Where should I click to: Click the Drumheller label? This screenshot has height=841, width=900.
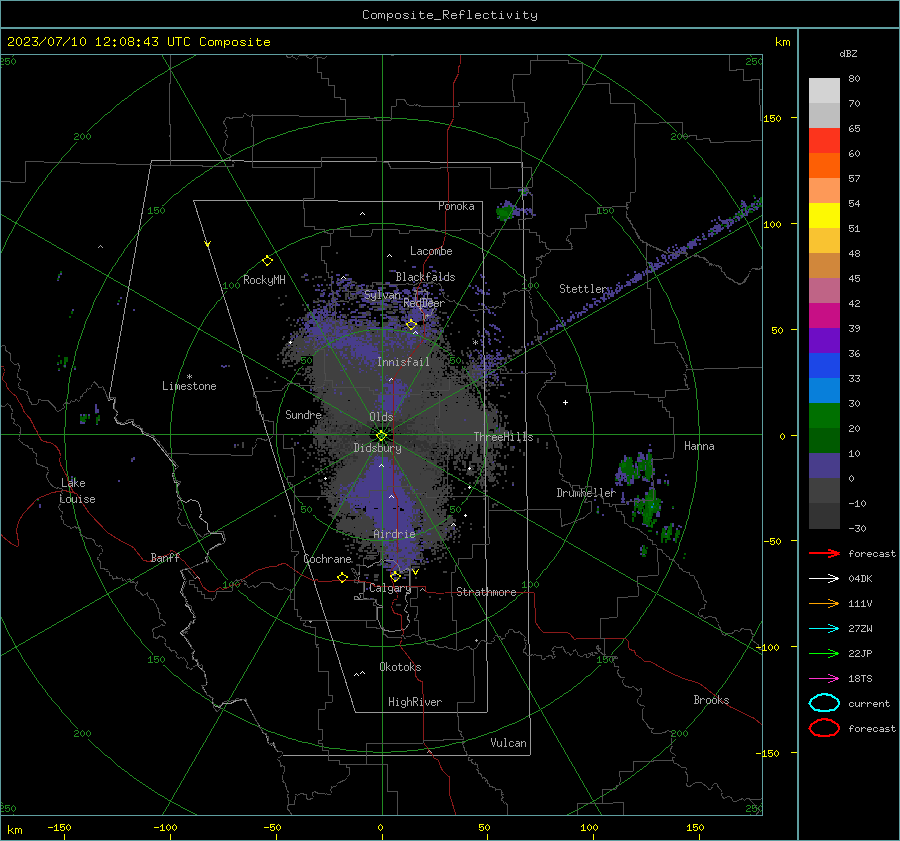coord(586,493)
